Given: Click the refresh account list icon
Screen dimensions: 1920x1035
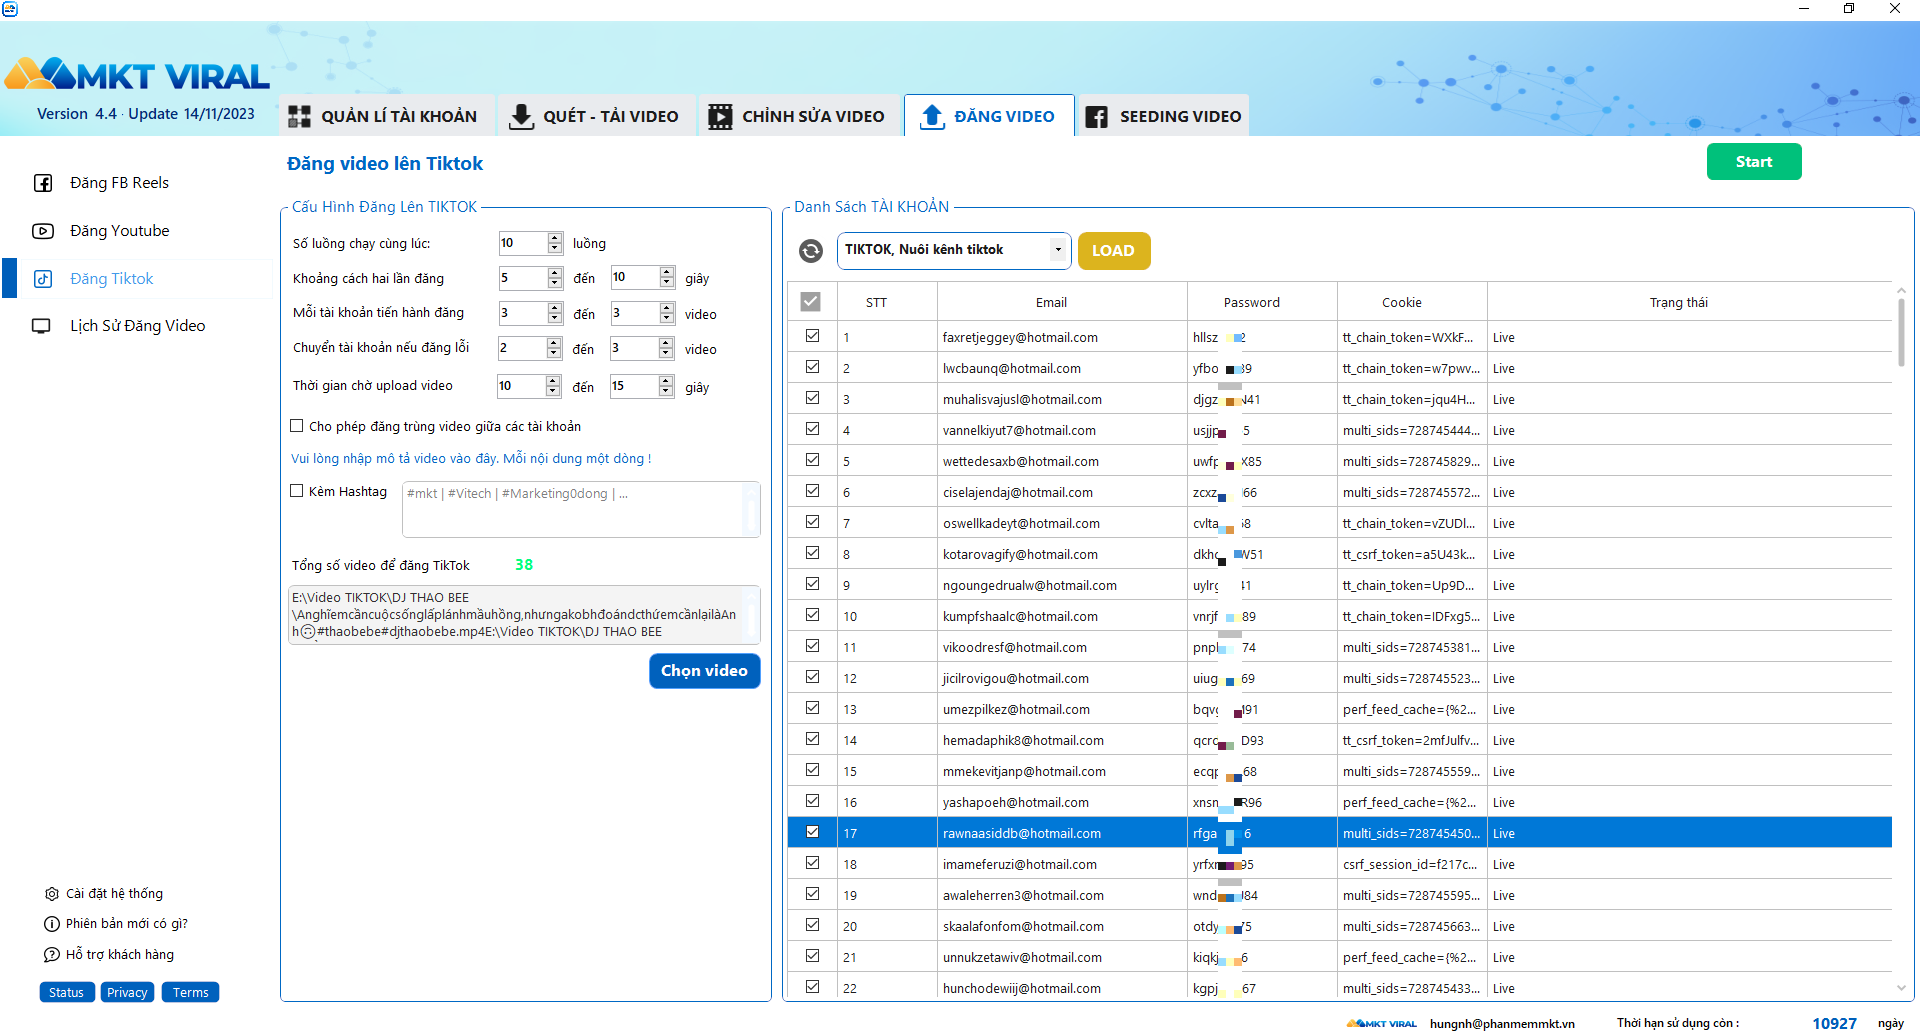Looking at the screenshot, I should click(x=811, y=251).
